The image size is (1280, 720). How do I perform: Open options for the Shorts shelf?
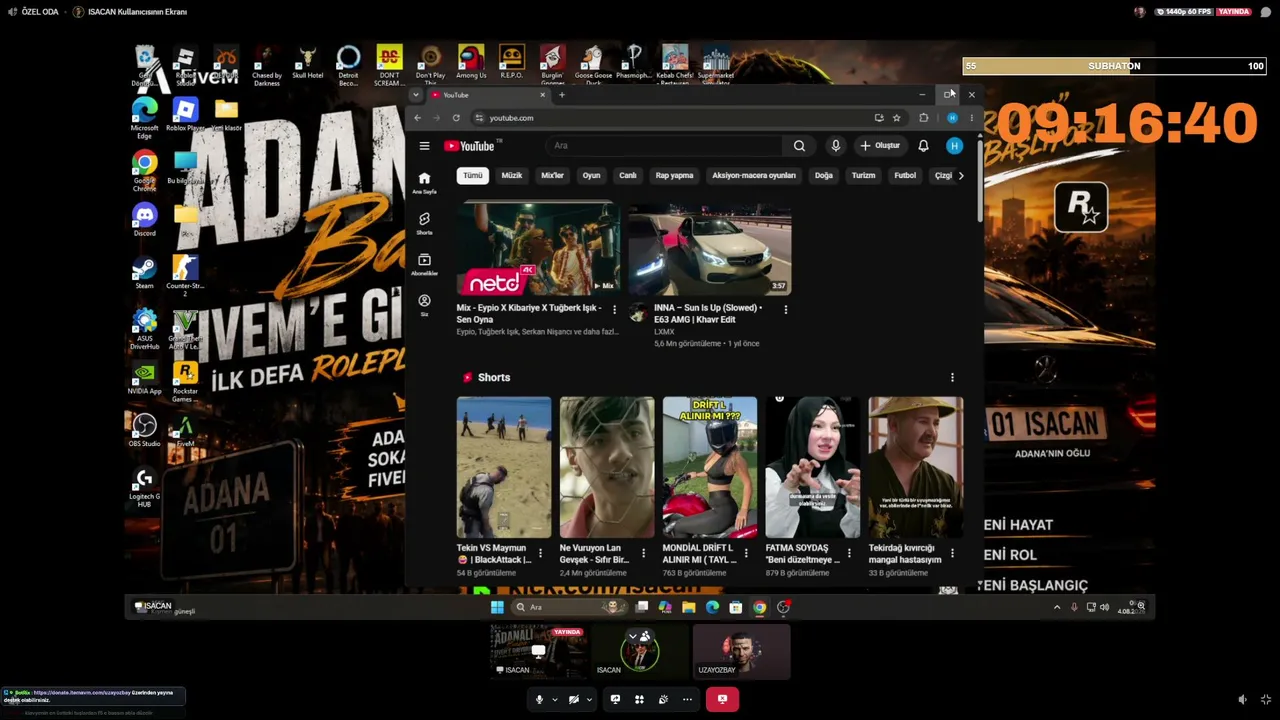(x=952, y=378)
